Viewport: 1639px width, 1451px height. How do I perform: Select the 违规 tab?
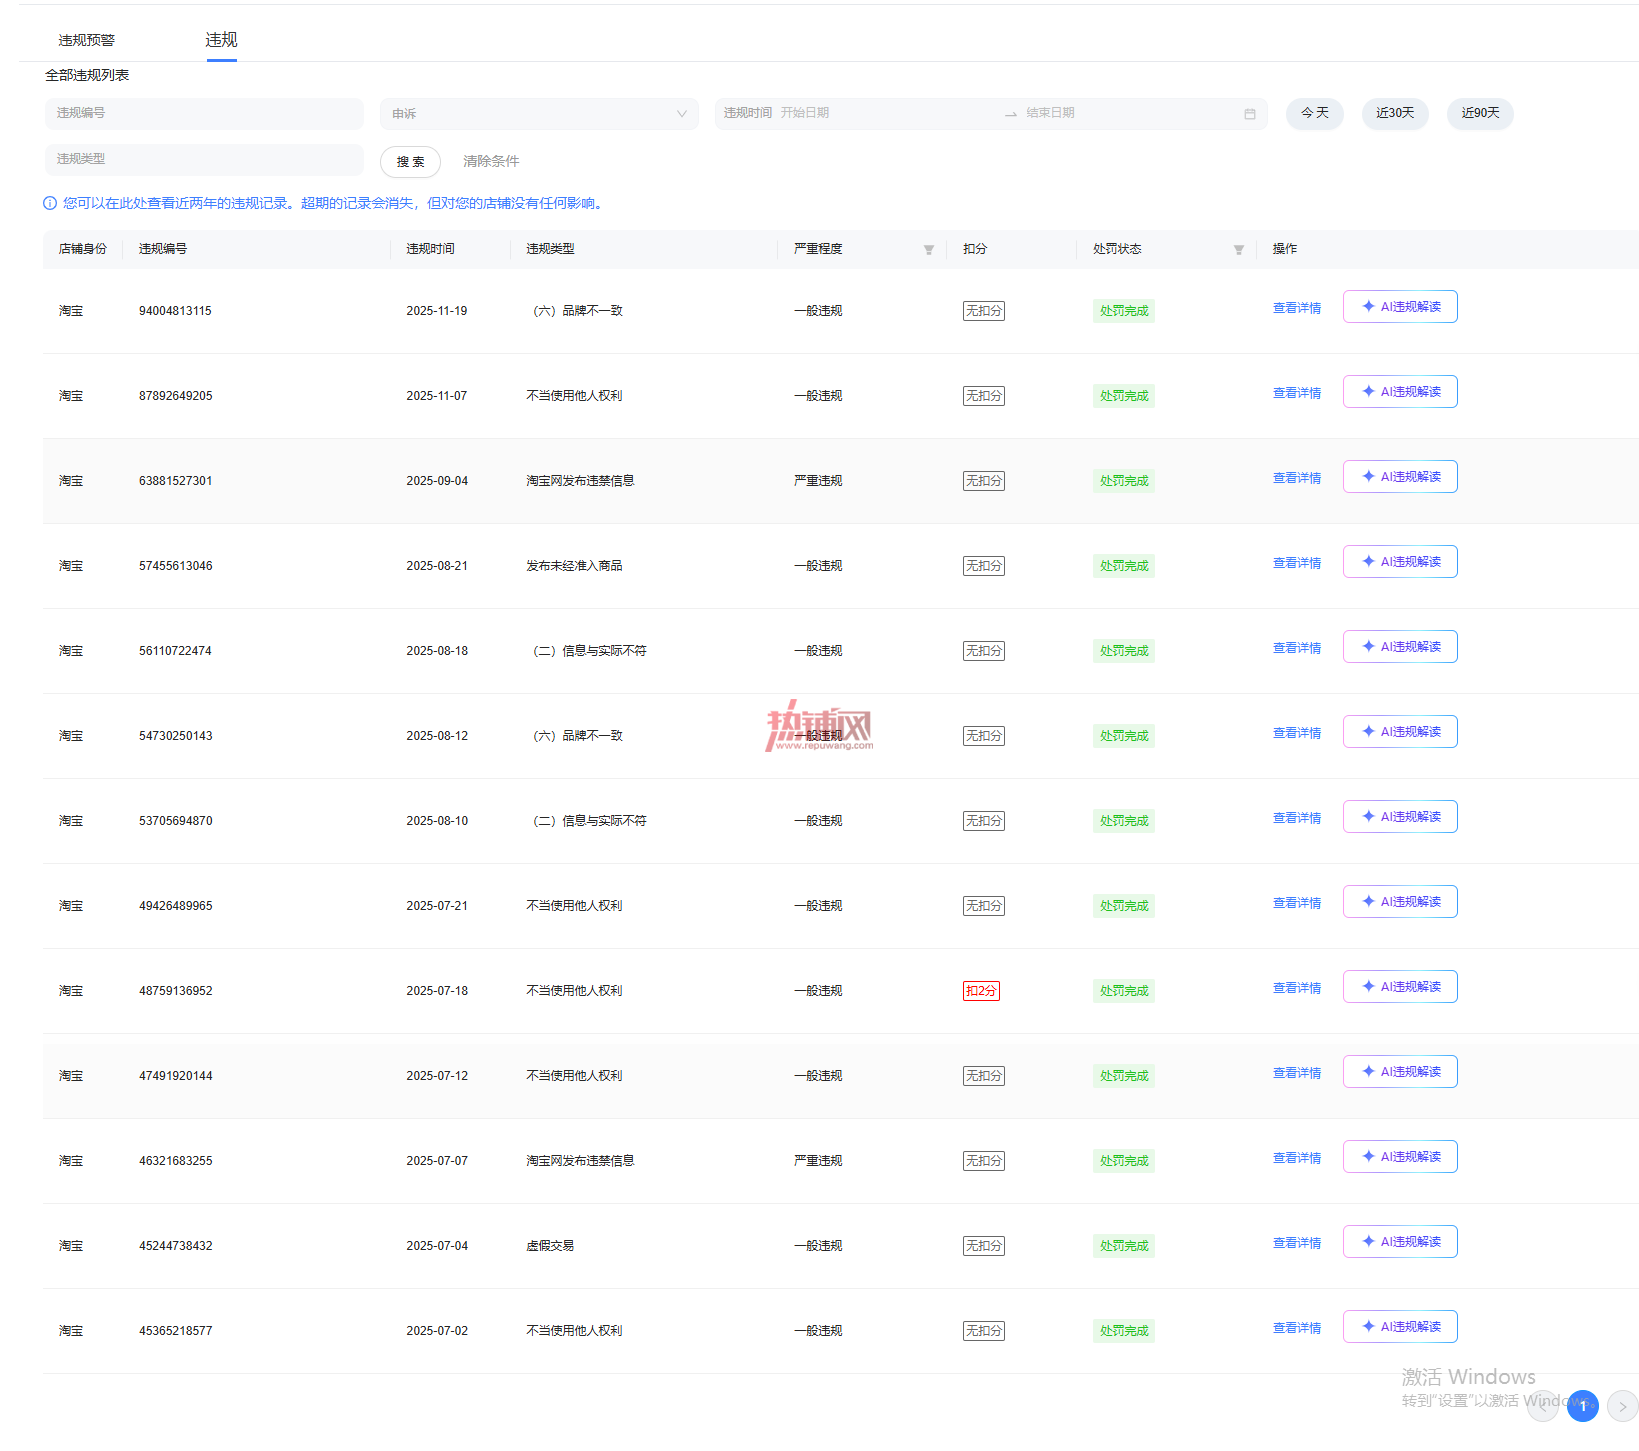click(x=221, y=40)
